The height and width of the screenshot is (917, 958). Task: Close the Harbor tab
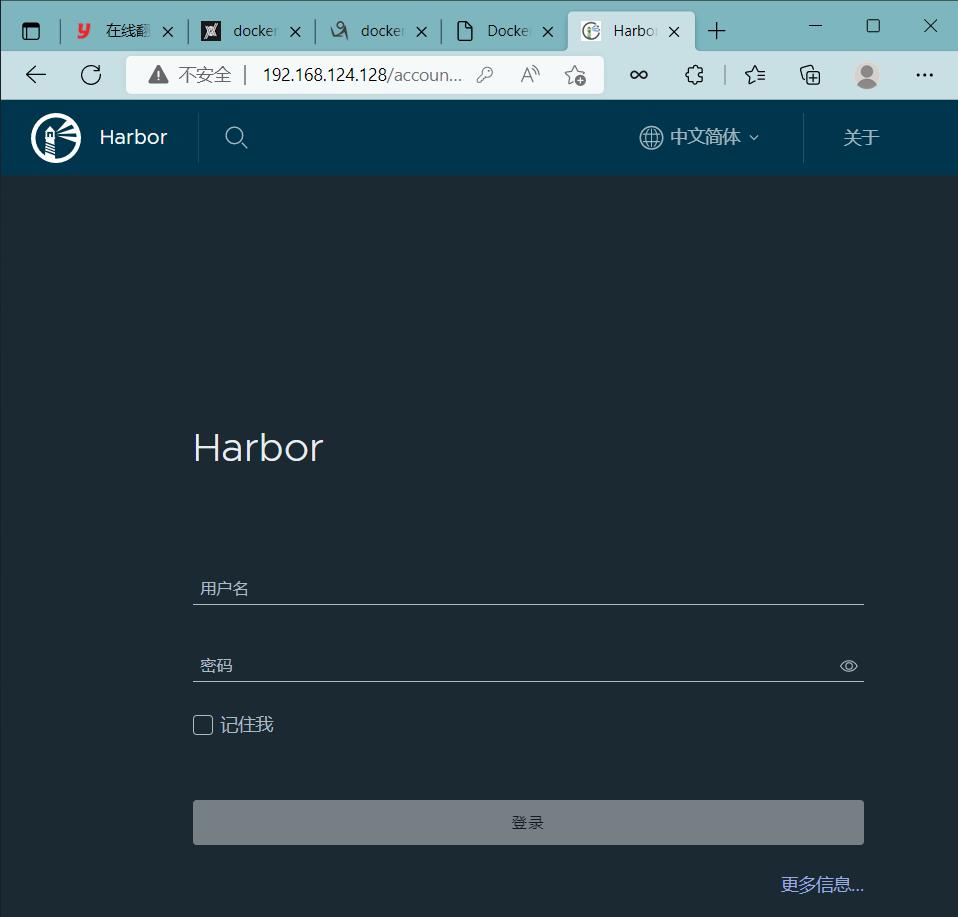tap(674, 32)
